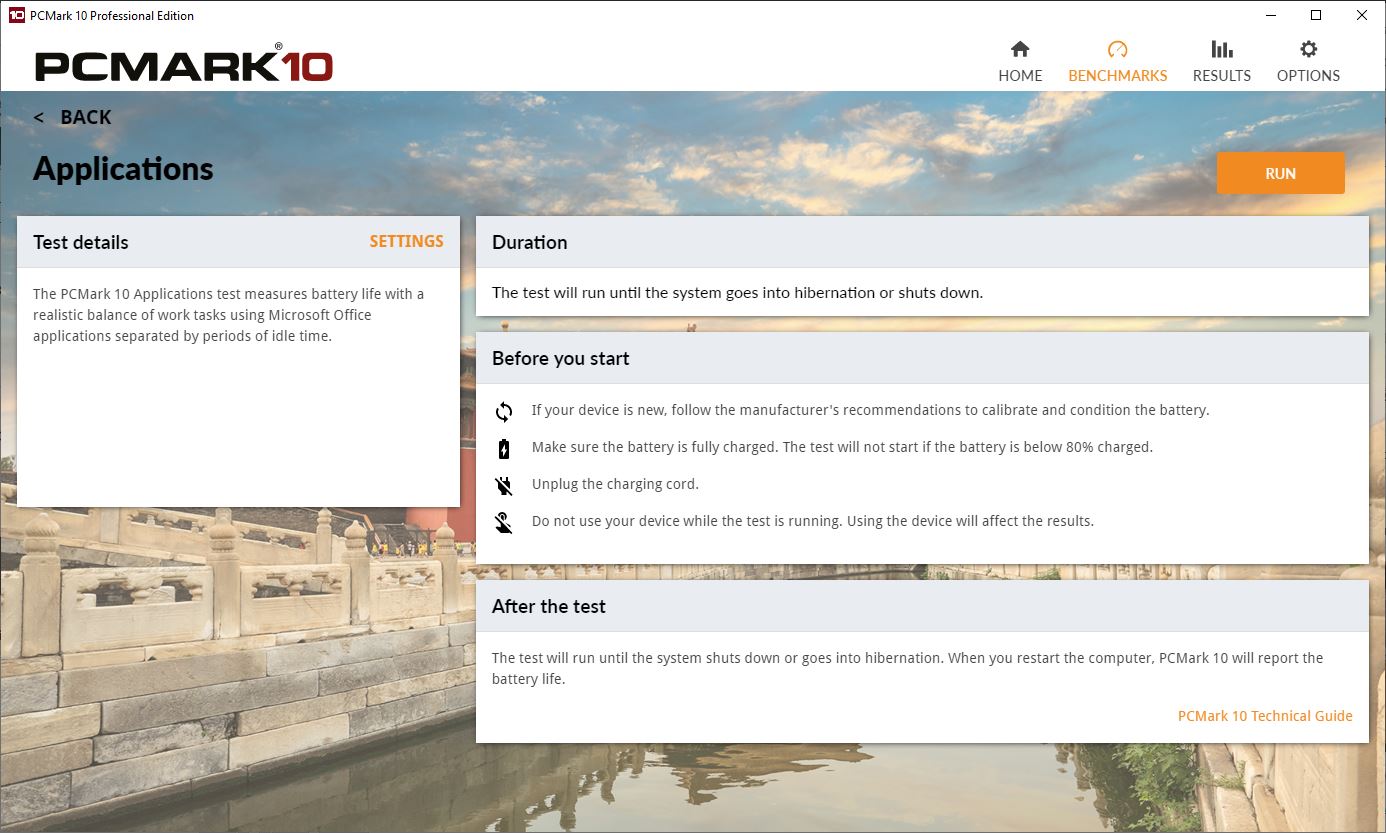
Task: Close the PCMark 10 window
Action: click(1362, 15)
